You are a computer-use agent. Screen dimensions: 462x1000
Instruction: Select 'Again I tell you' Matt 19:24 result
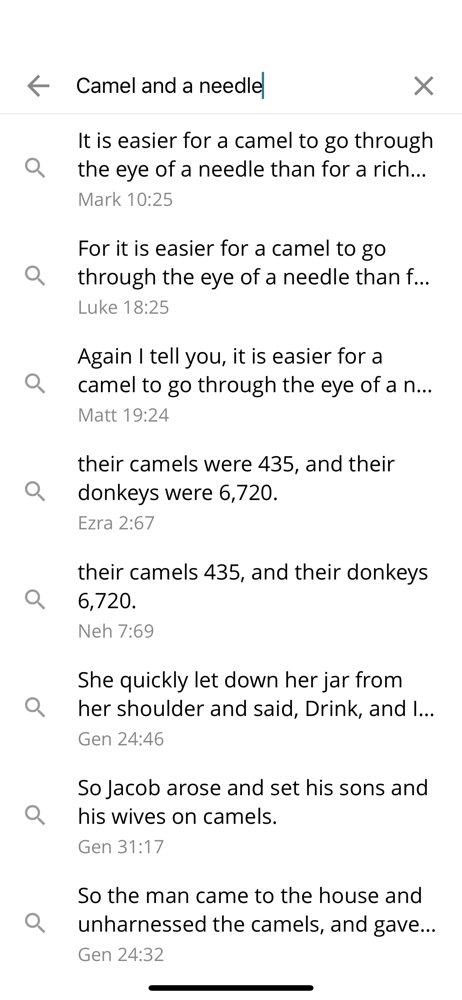click(231, 384)
